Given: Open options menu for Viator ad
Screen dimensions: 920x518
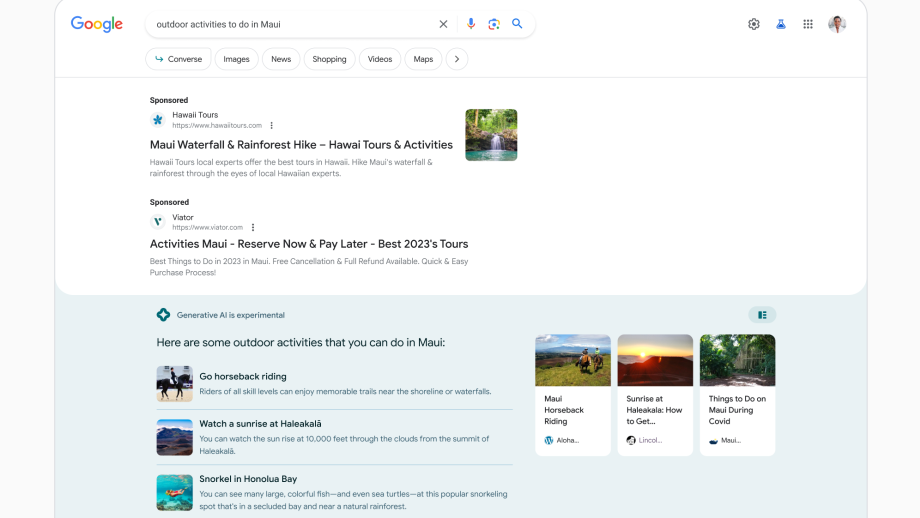Looking at the screenshot, I should click(x=253, y=228).
